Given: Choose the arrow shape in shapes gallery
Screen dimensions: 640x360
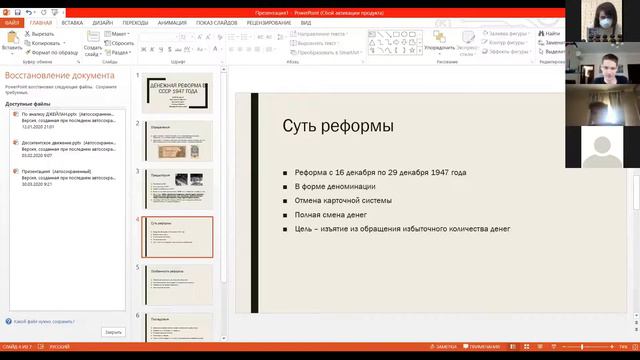Looking at the screenshot, I should click(x=388, y=34).
